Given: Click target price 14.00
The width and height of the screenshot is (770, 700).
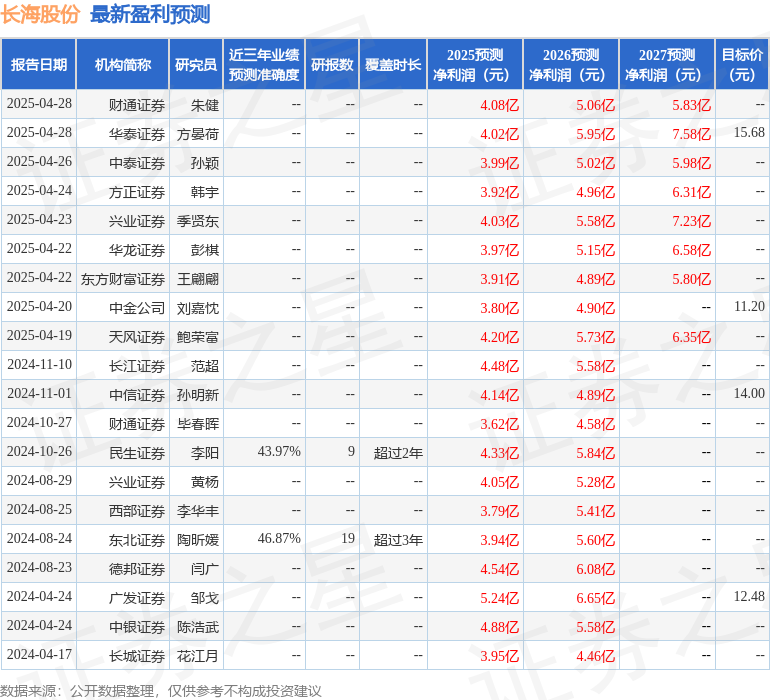Looking at the screenshot, I should click(x=749, y=393).
